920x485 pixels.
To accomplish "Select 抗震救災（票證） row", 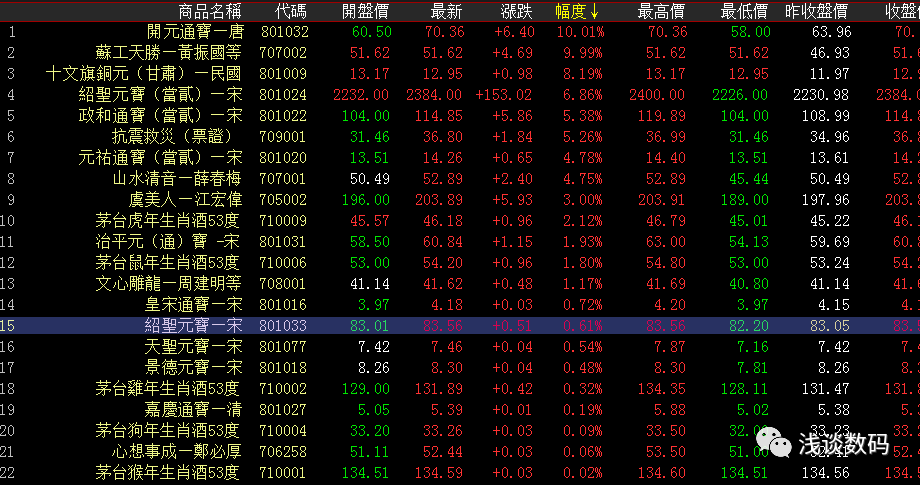I will [460, 137].
